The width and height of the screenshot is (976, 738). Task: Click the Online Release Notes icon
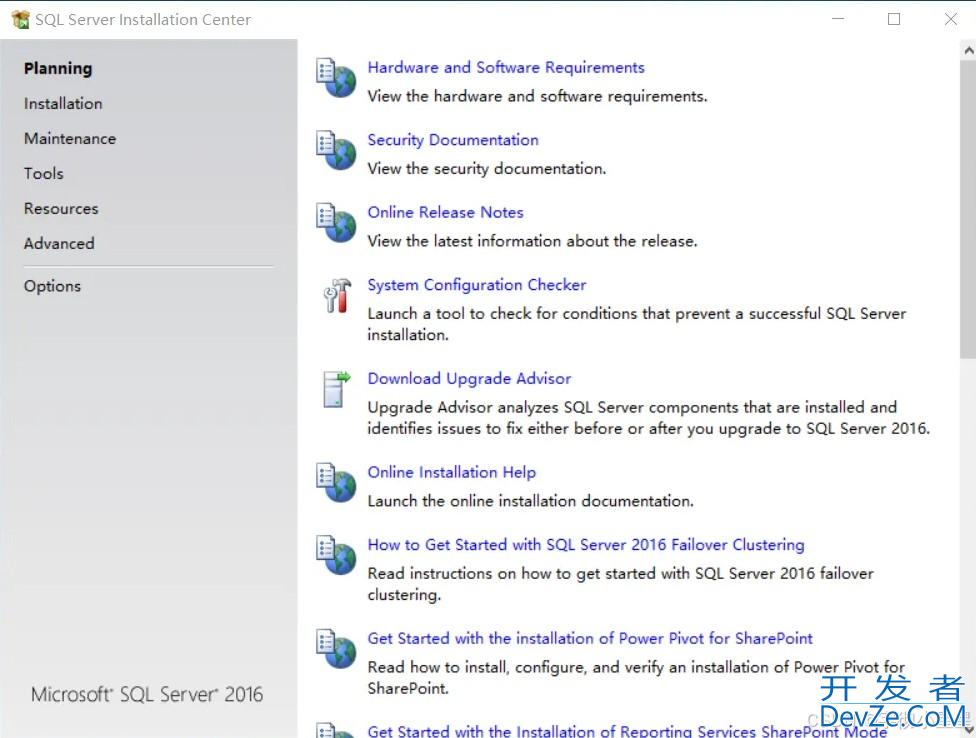[x=336, y=222]
